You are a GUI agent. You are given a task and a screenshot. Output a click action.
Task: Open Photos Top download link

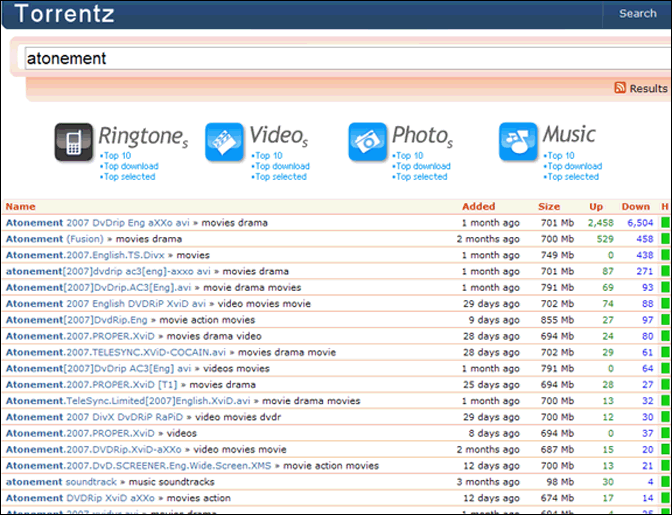coord(423,166)
